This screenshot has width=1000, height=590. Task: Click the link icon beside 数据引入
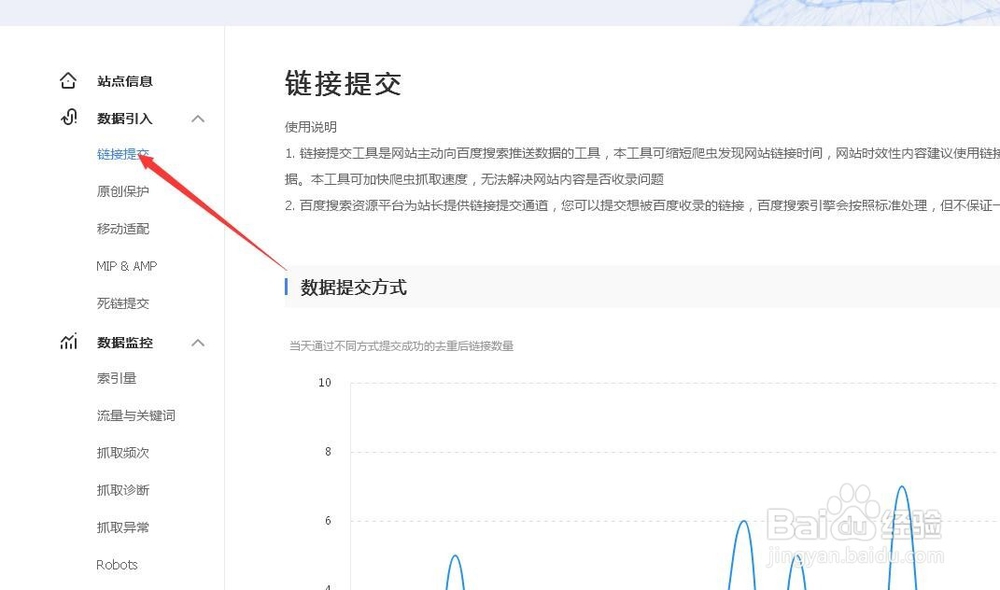pos(68,117)
